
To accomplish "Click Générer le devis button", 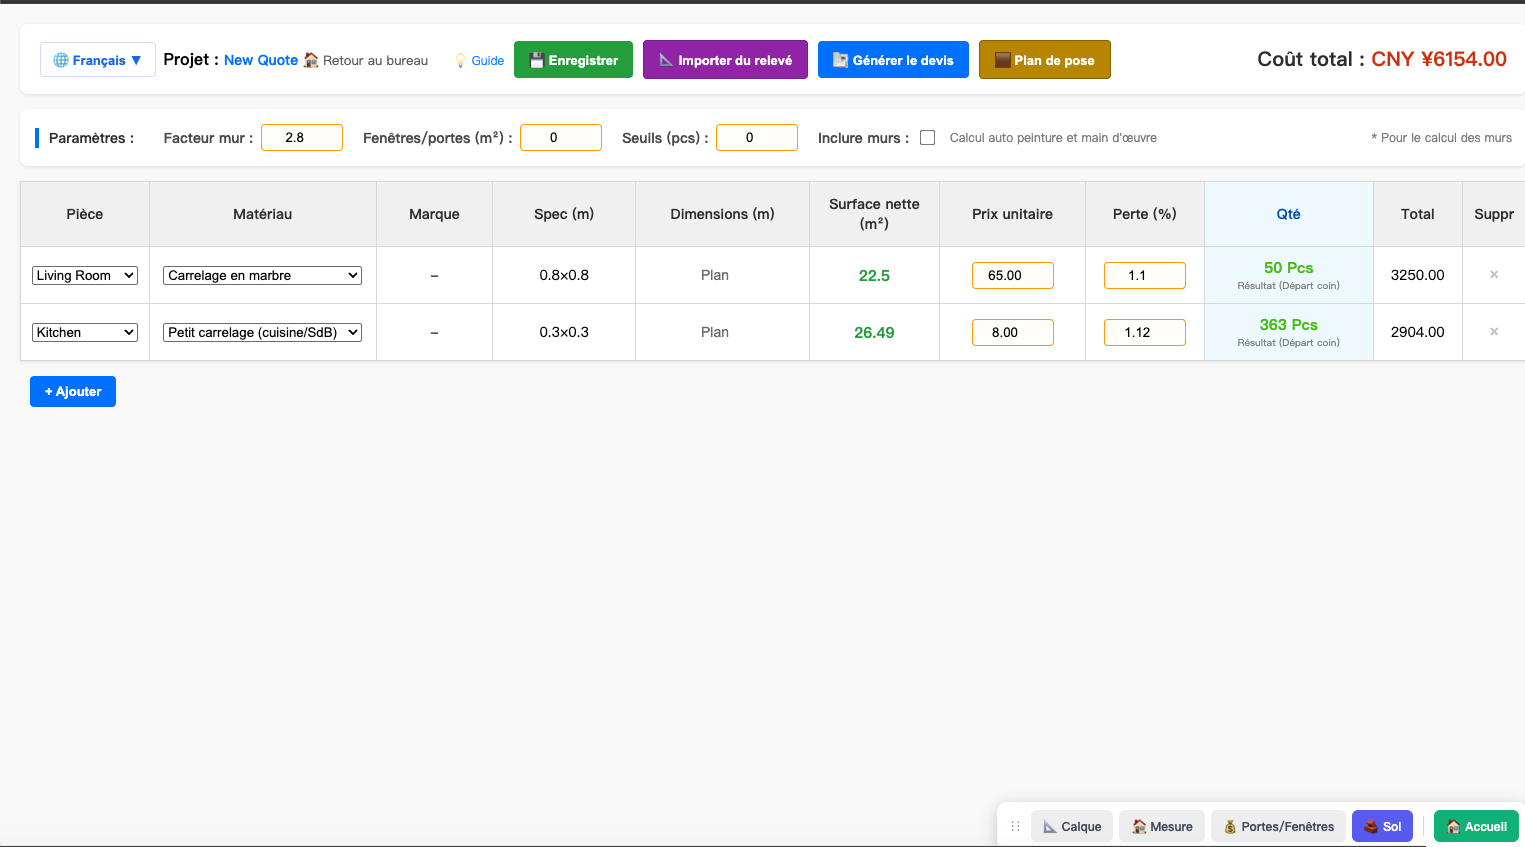I will pos(893,60).
